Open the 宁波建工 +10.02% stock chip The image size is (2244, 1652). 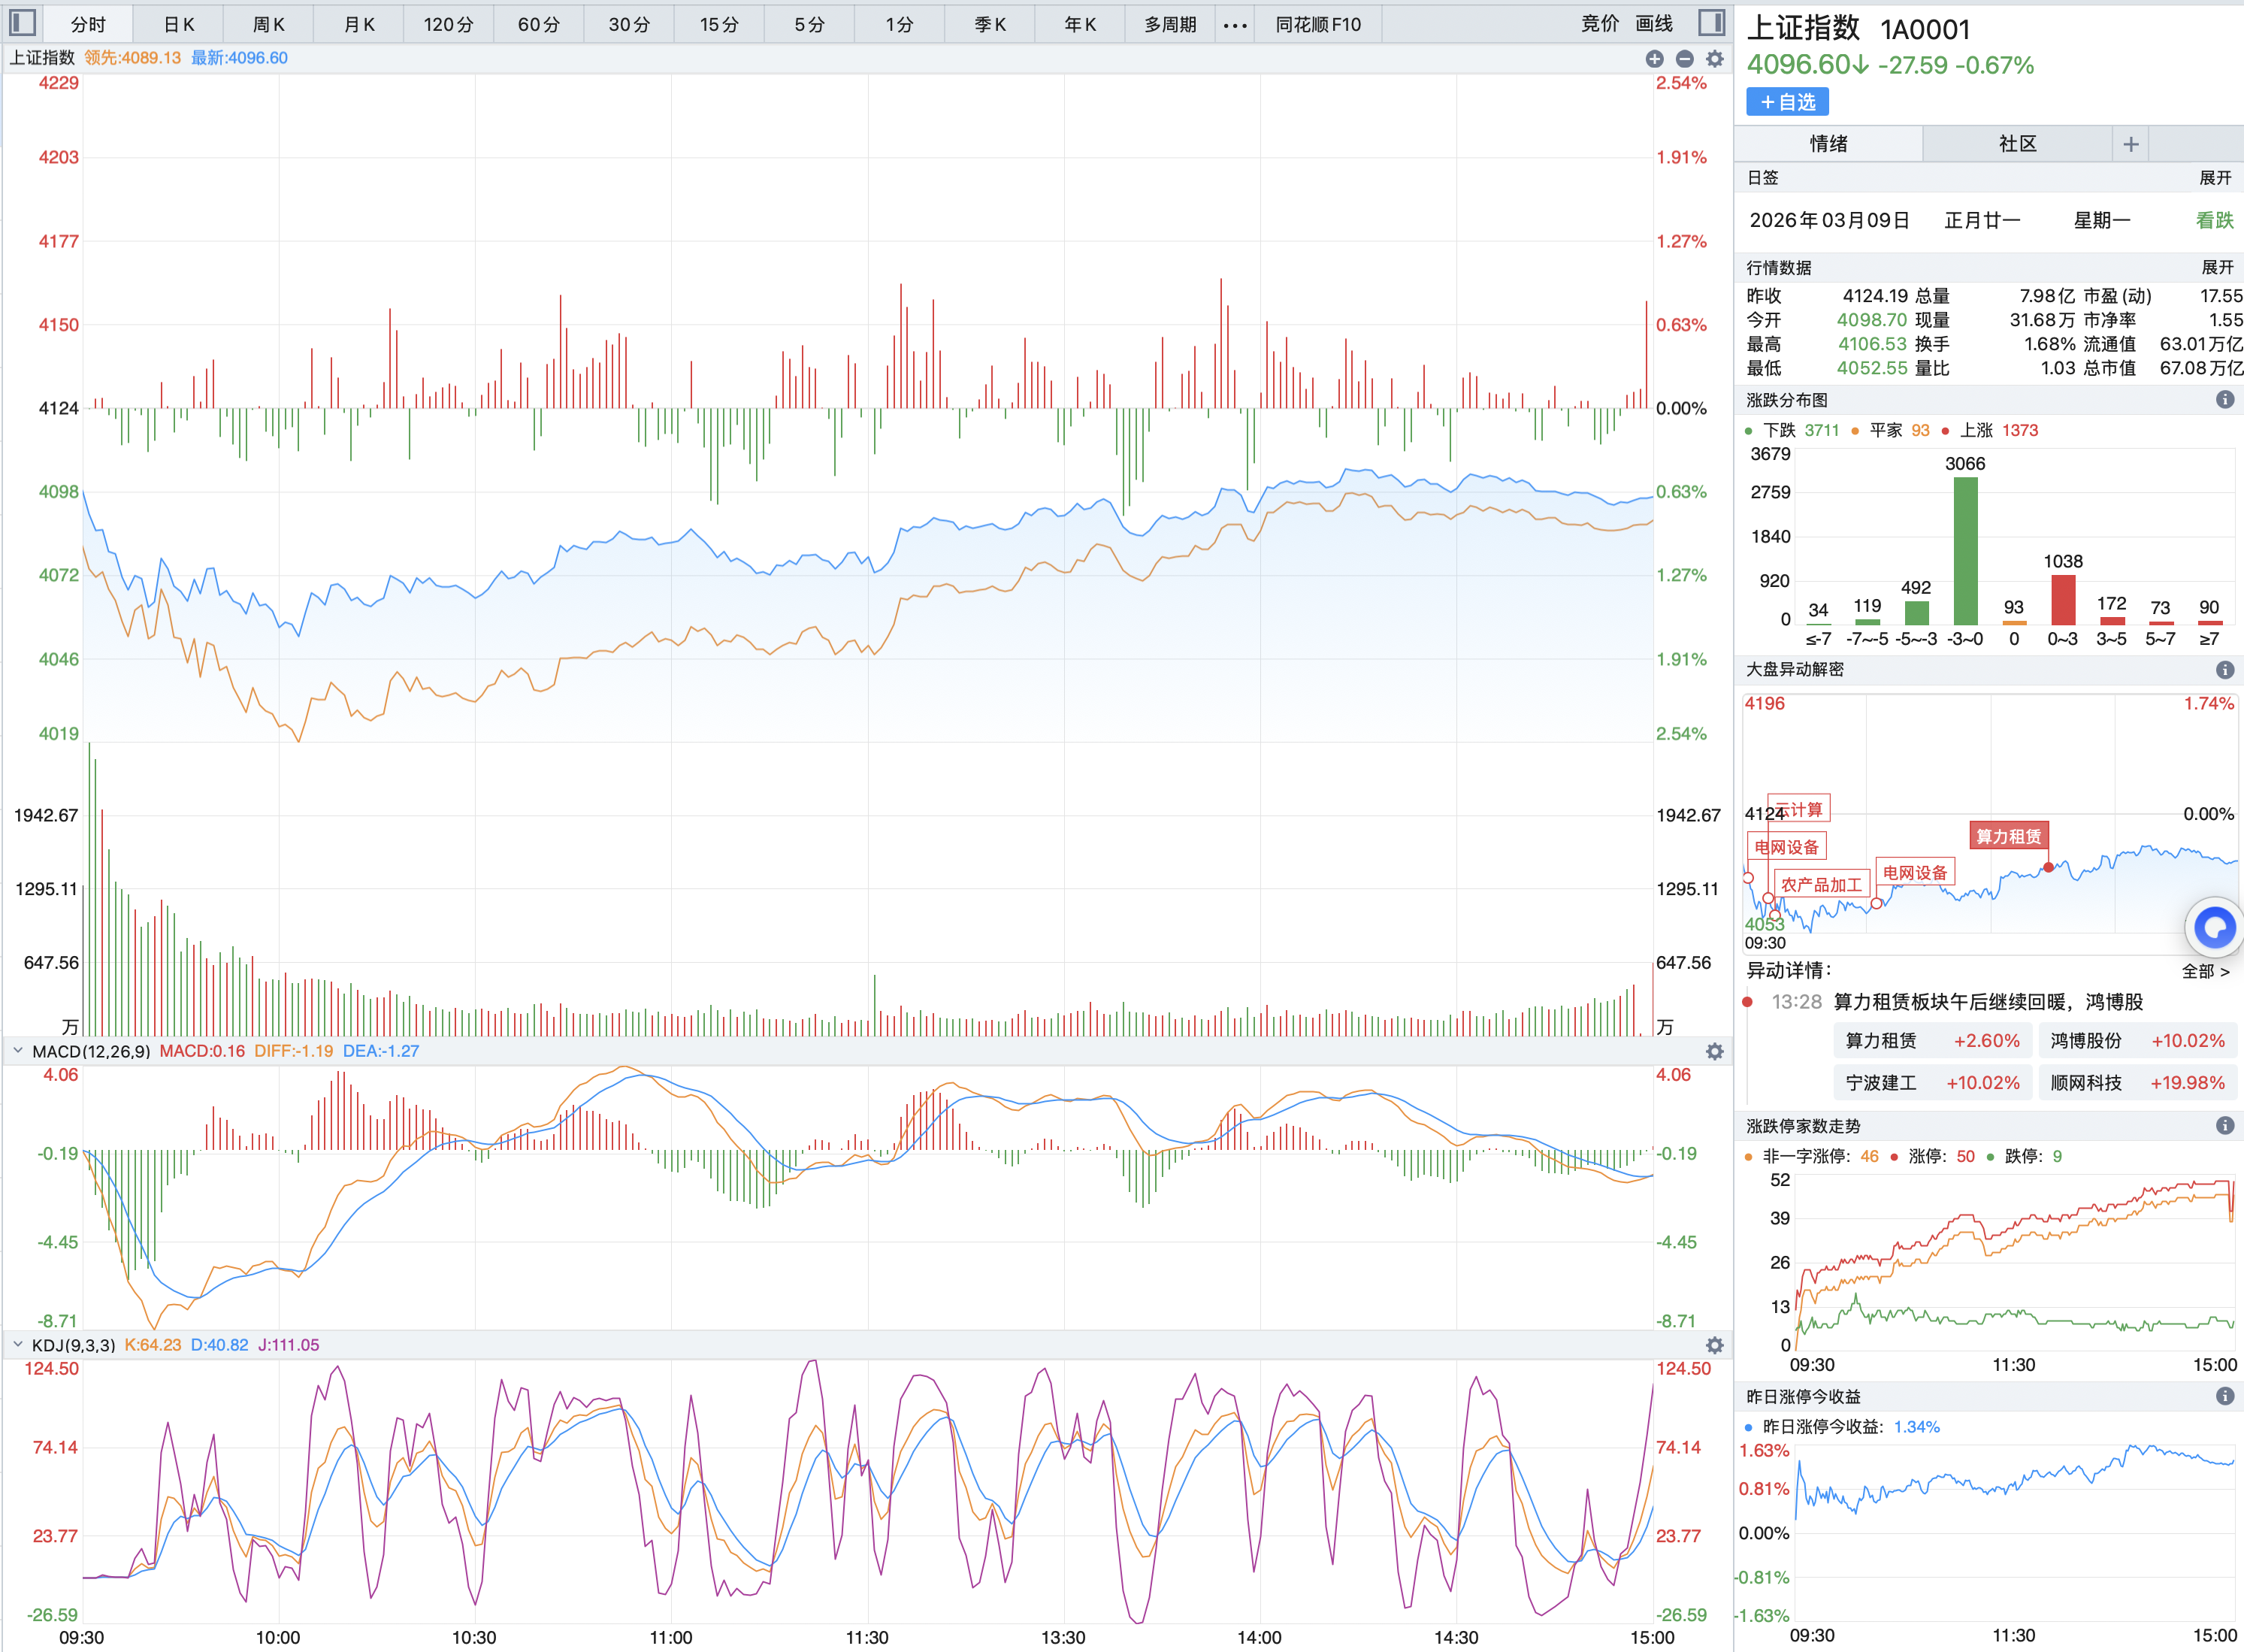[x=1932, y=1083]
